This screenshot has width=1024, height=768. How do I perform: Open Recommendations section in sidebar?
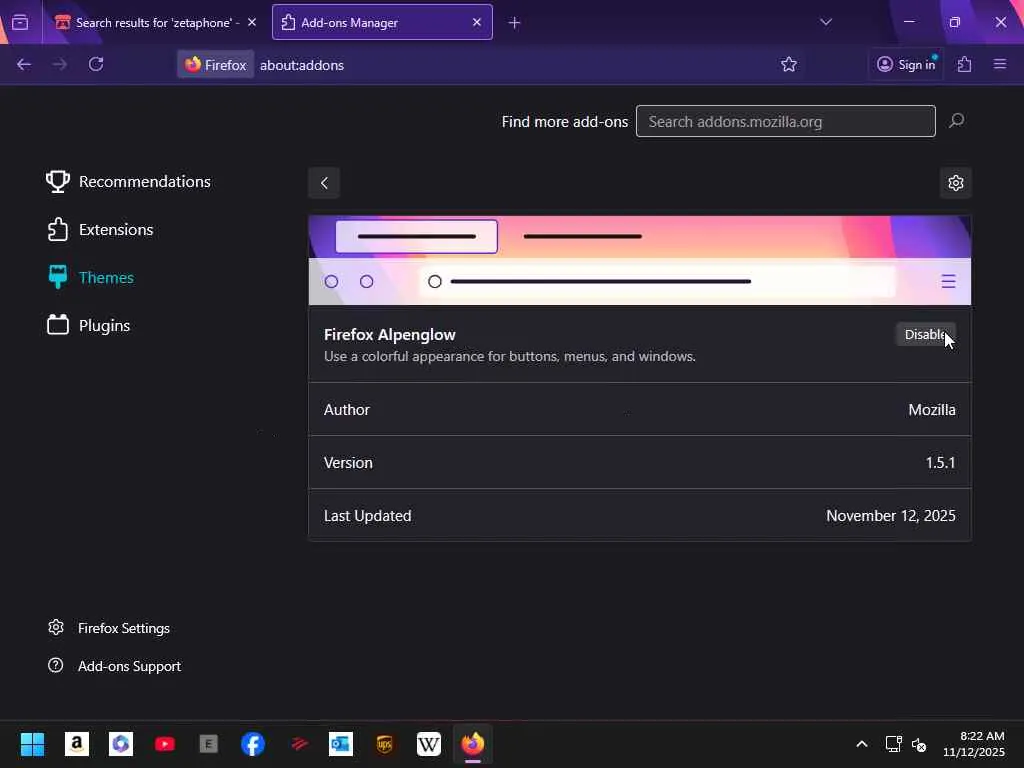tap(129, 182)
